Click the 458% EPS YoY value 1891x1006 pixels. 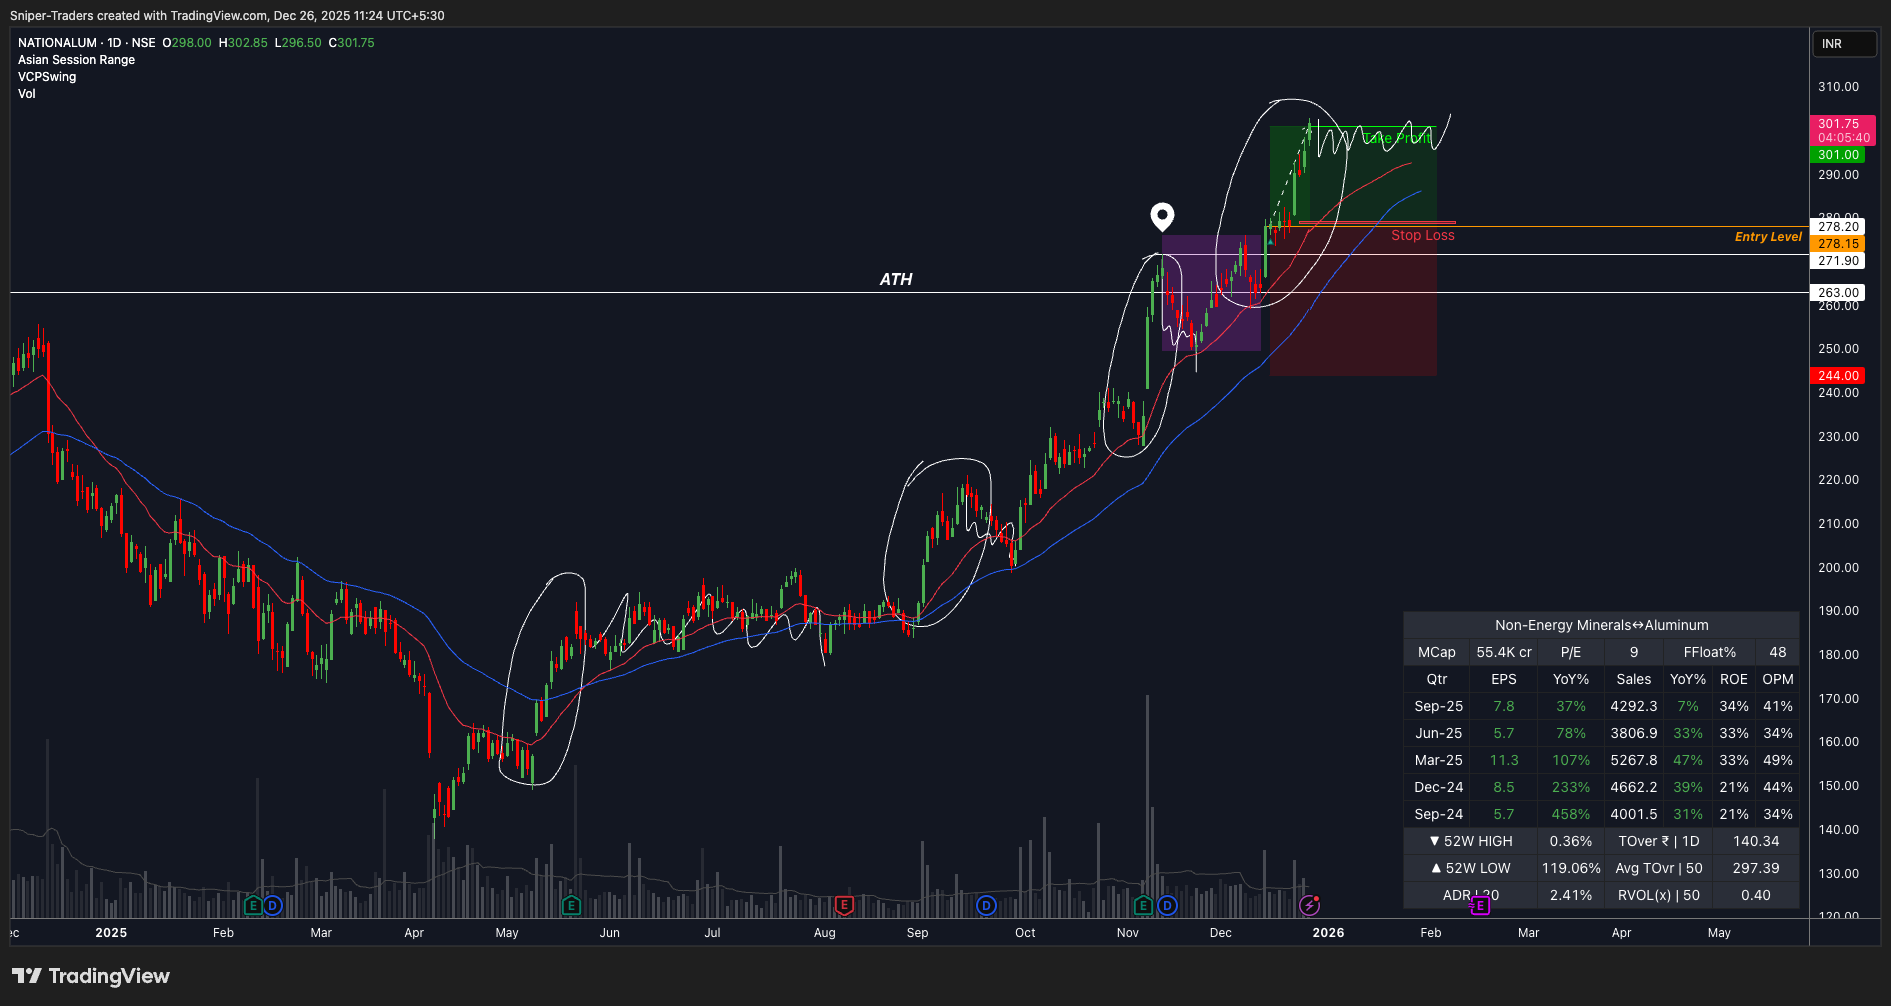pyautogui.click(x=1570, y=814)
